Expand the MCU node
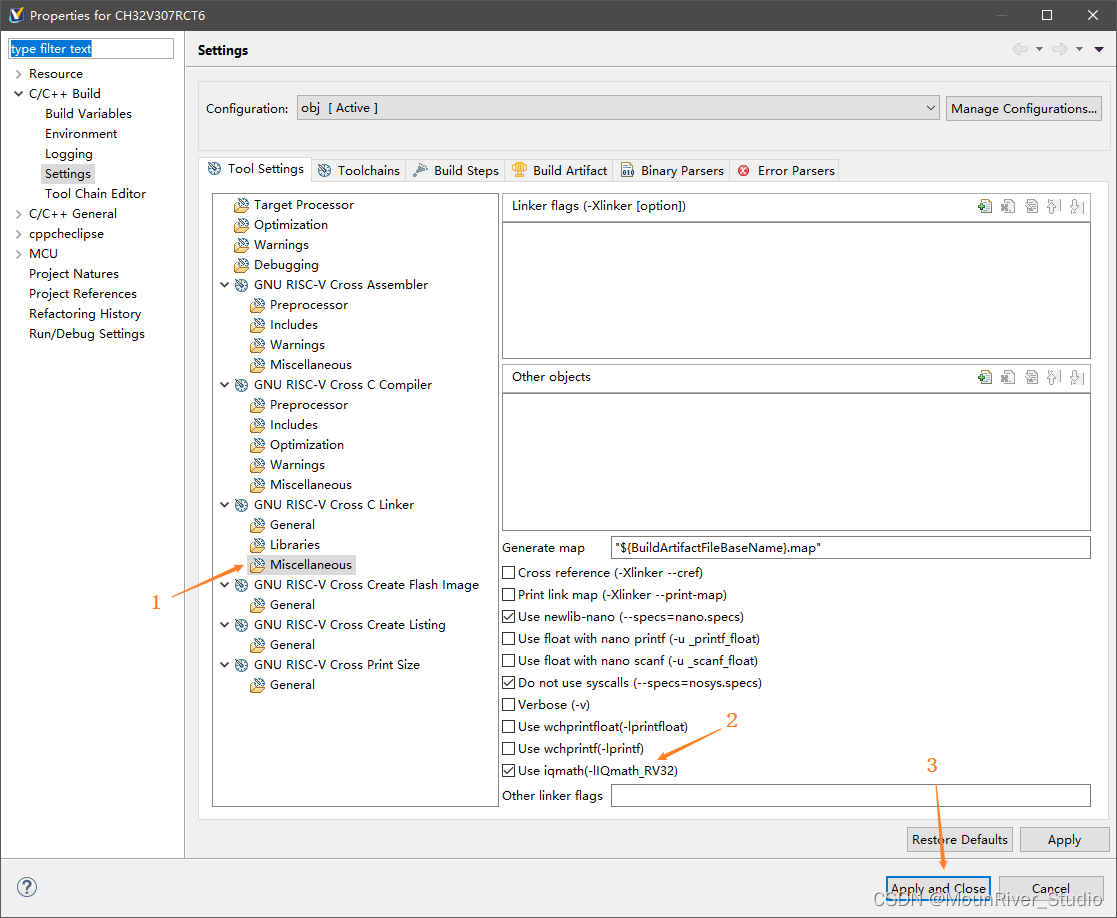The height and width of the screenshot is (918, 1117). (19, 254)
